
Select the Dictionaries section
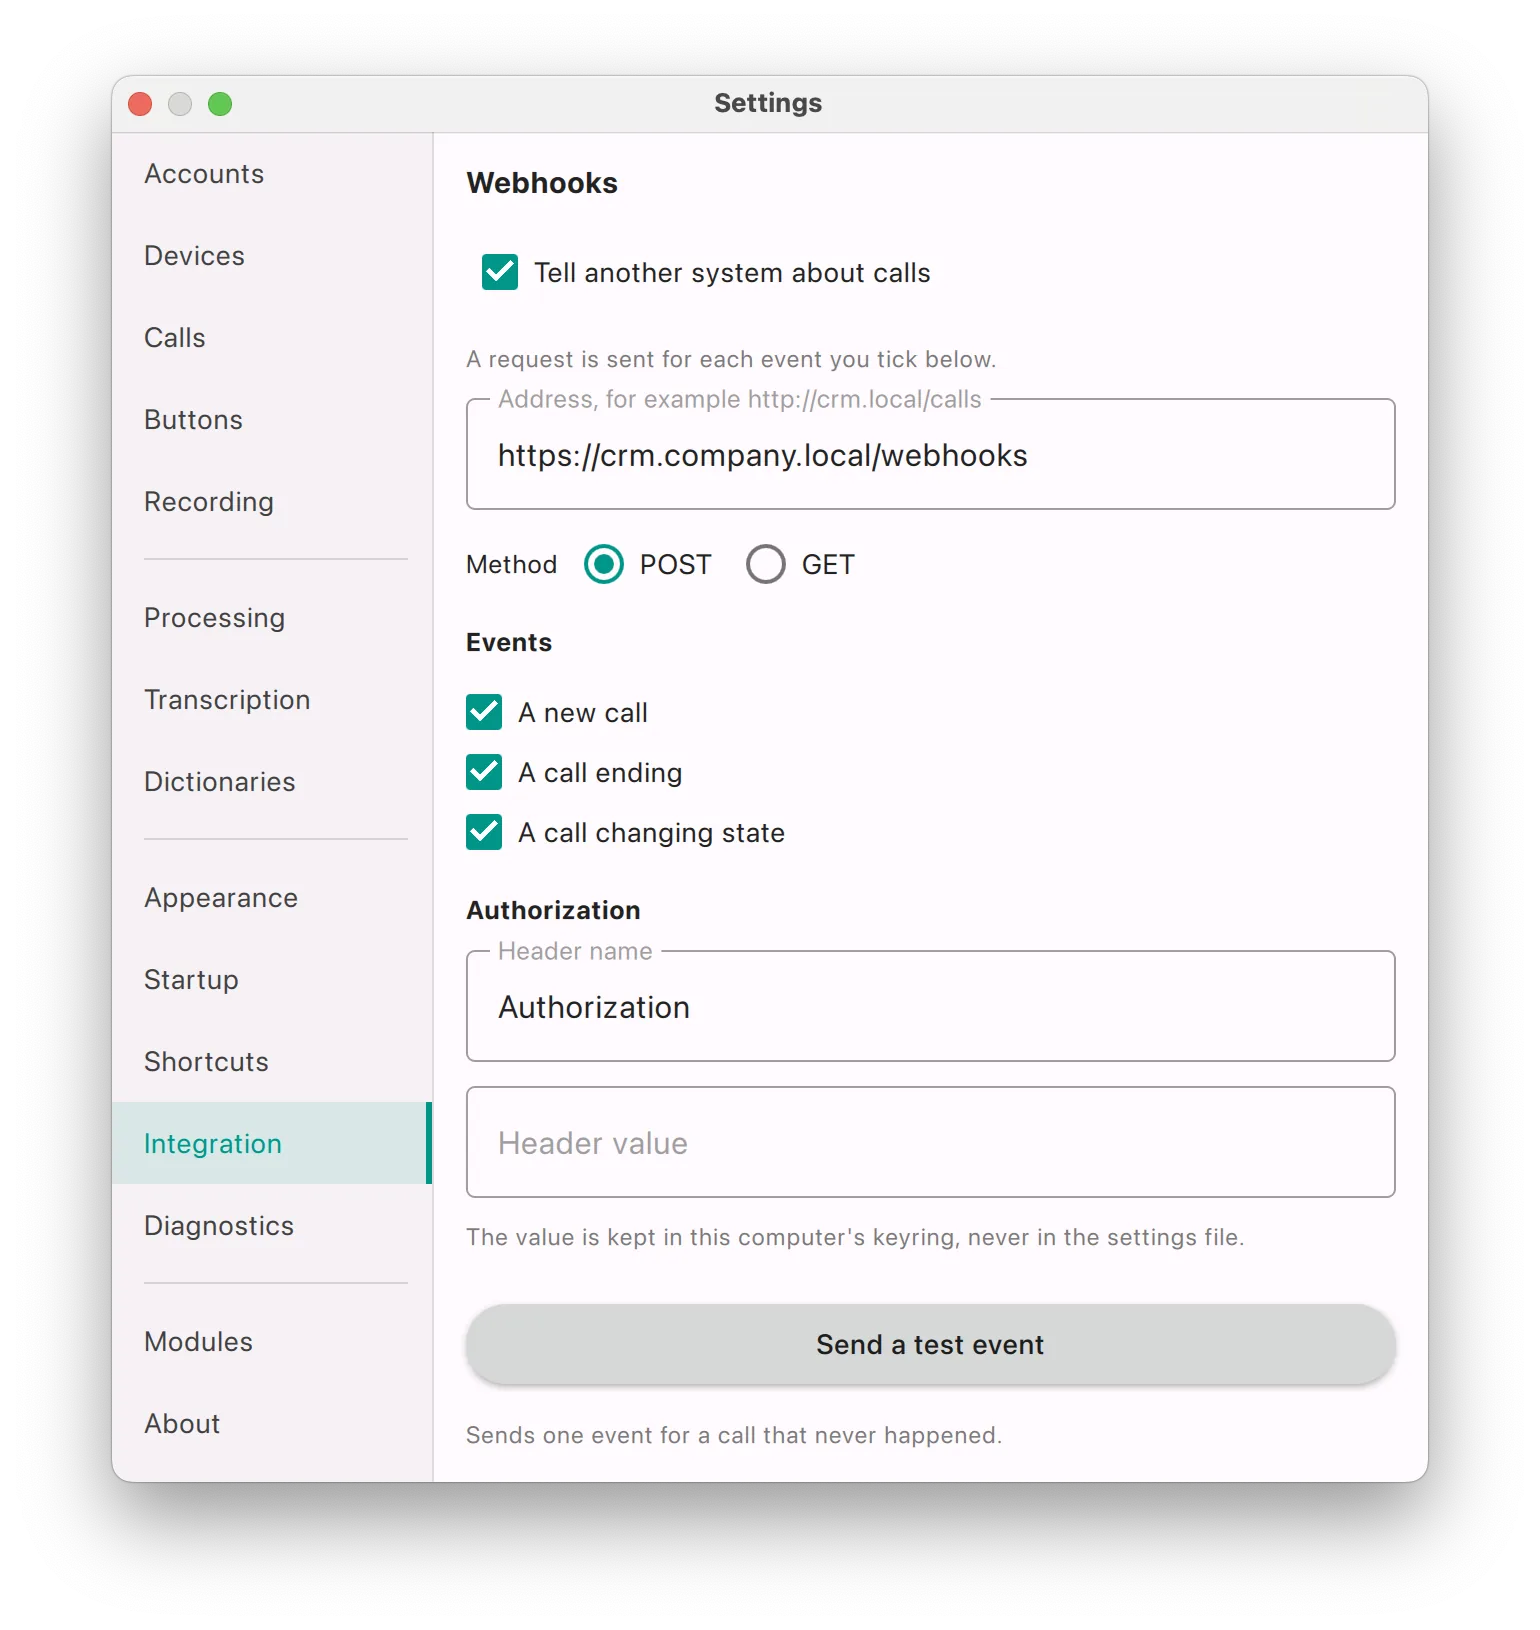coord(271,782)
